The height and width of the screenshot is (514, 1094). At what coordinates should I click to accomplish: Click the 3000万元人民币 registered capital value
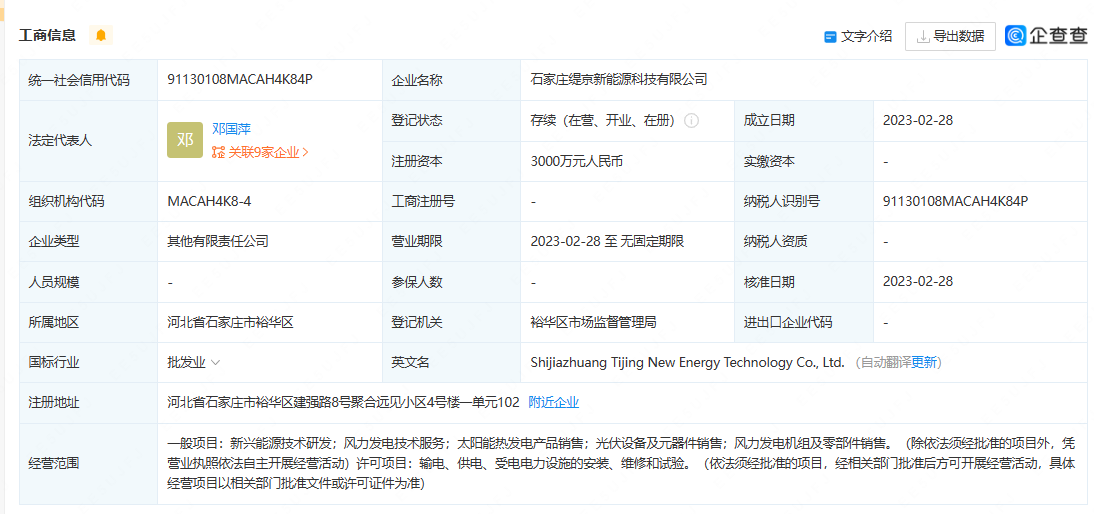tap(578, 161)
